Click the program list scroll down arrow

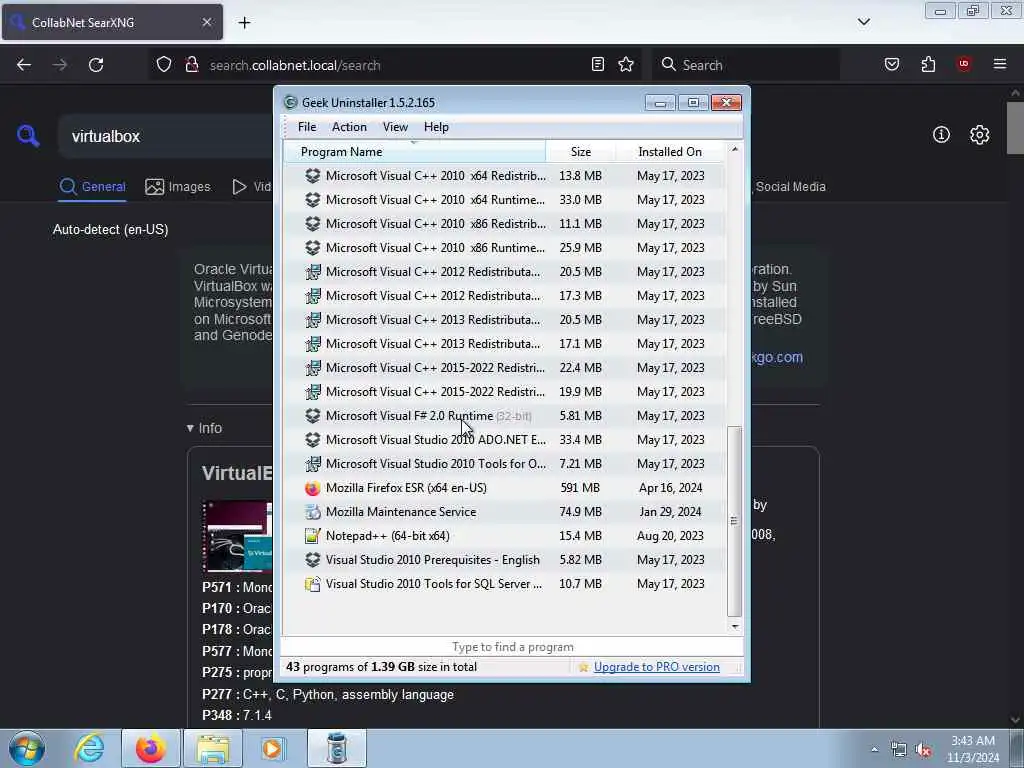tap(735, 627)
